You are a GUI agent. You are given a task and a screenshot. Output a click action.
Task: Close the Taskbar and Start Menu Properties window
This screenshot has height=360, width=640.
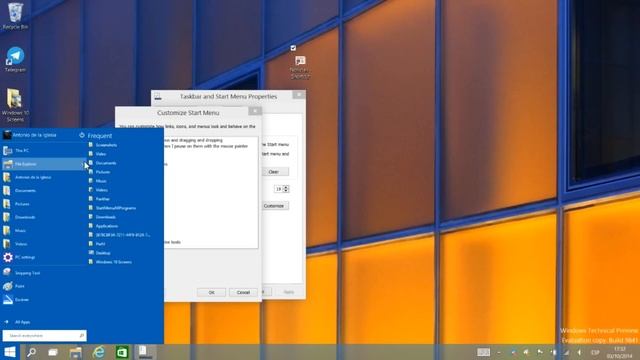(x=299, y=95)
